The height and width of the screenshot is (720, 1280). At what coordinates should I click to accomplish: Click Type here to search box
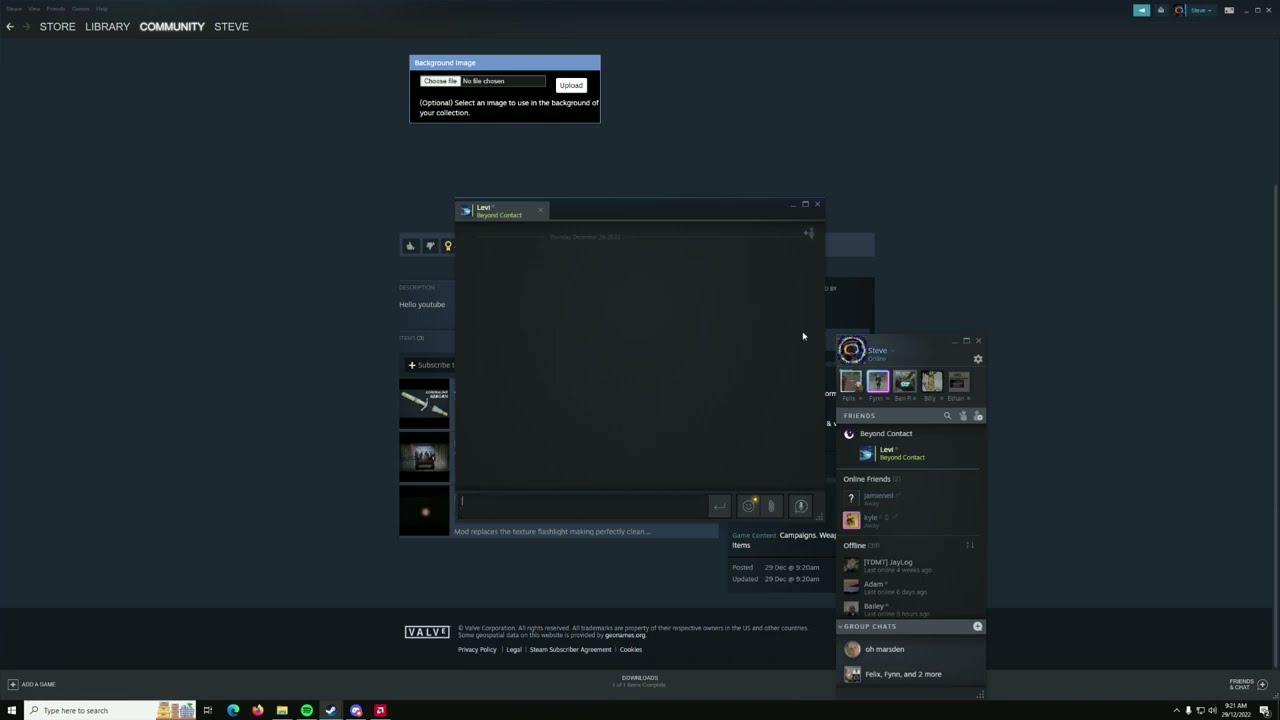pos(110,710)
